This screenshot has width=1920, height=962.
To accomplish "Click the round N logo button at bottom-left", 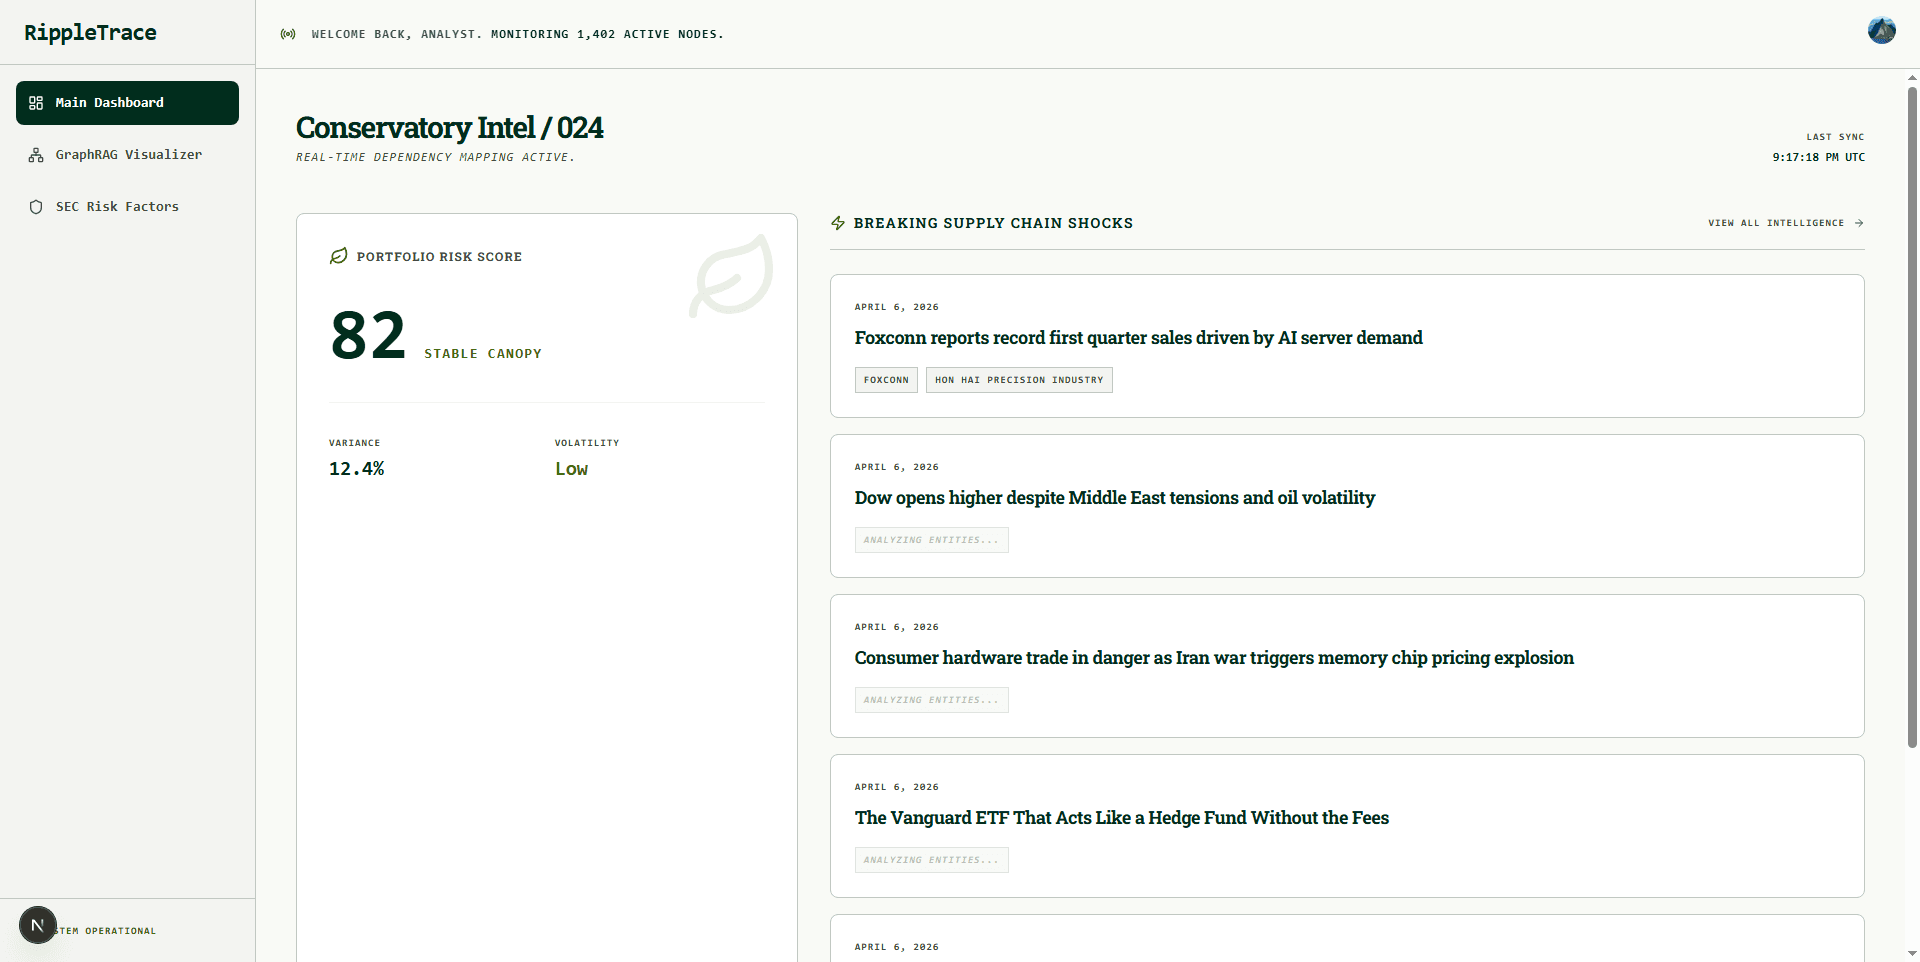I will coord(38,925).
